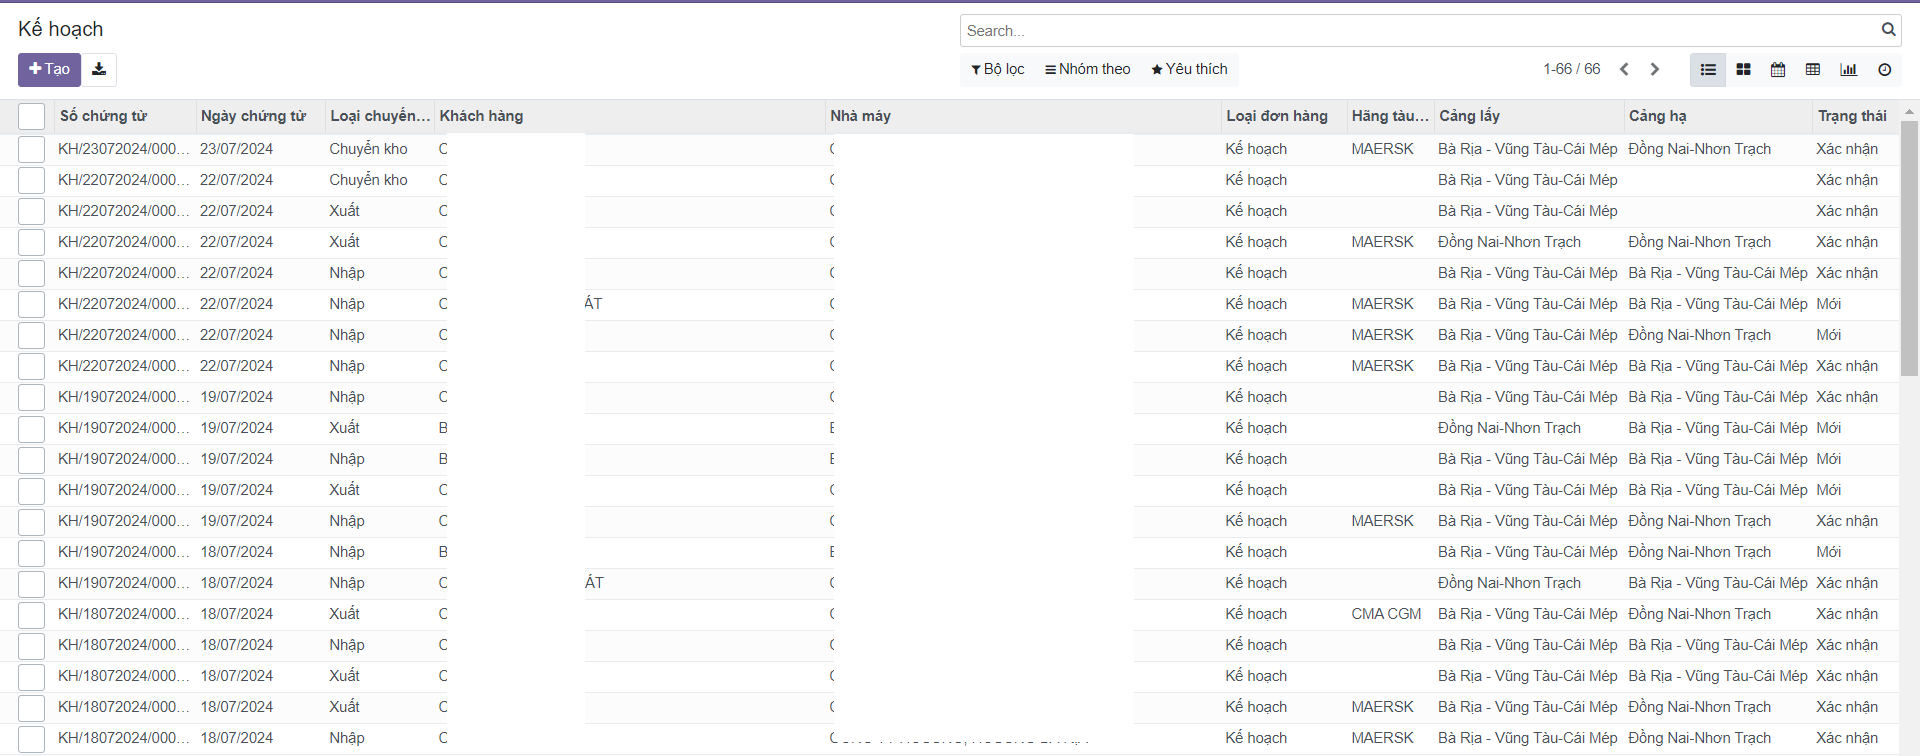Click the search magnifier icon
Image resolution: width=1920 pixels, height=756 pixels.
click(x=1888, y=30)
